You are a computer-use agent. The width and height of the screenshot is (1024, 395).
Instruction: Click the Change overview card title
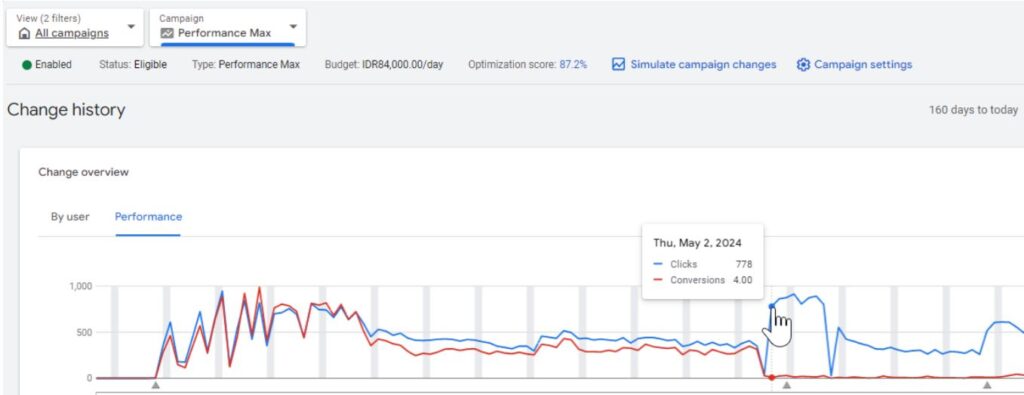coord(84,172)
